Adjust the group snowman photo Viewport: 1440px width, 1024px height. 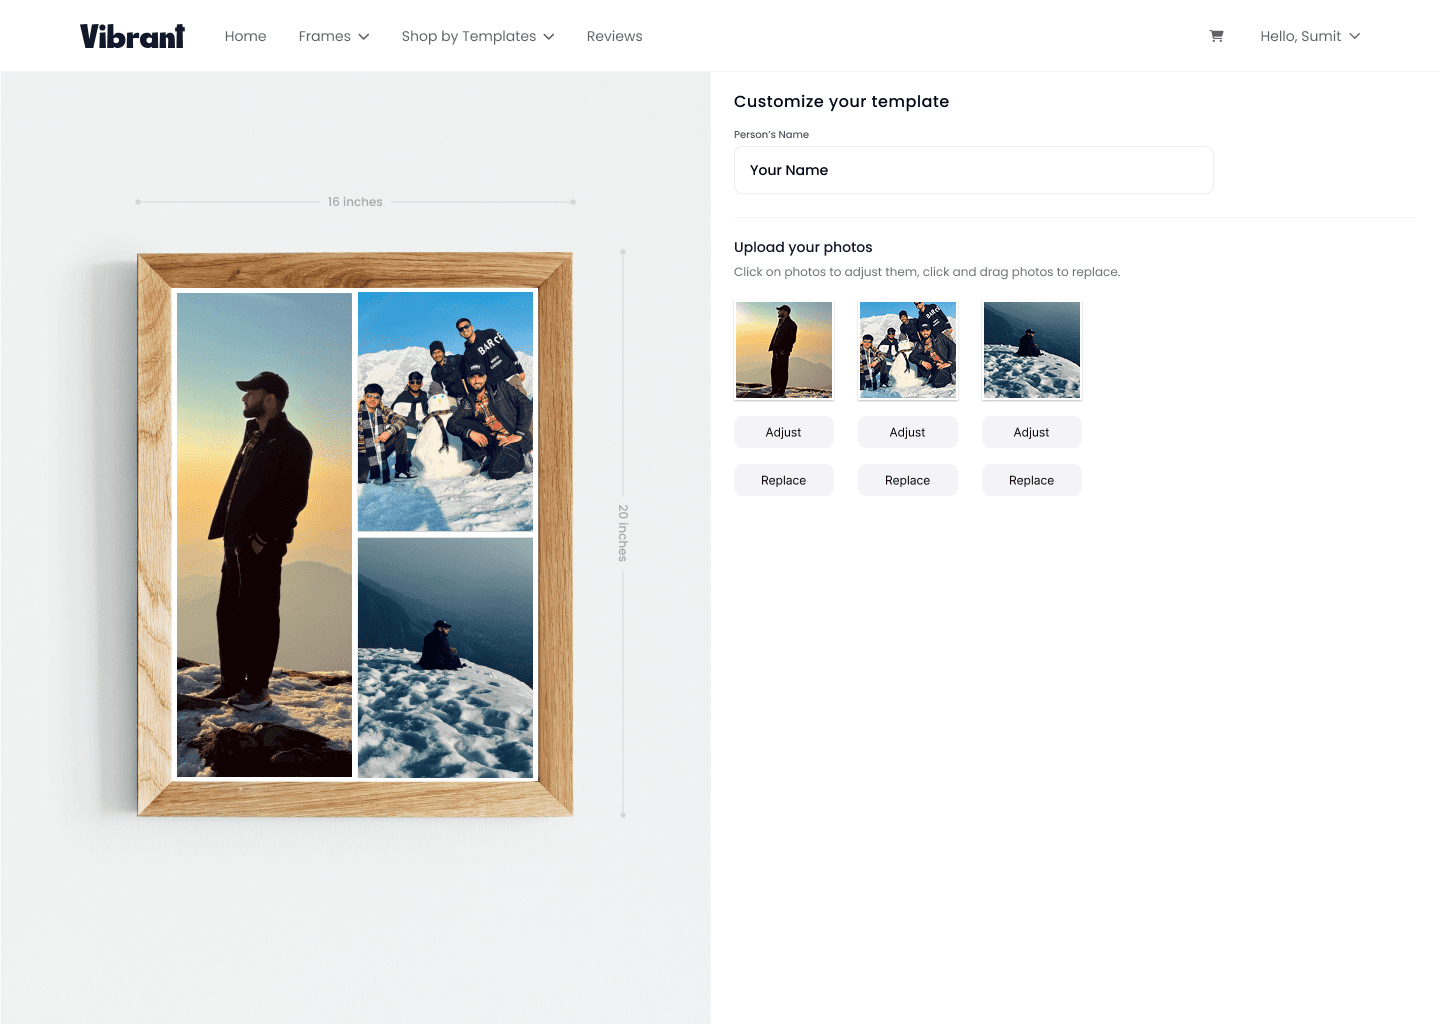(x=907, y=432)
